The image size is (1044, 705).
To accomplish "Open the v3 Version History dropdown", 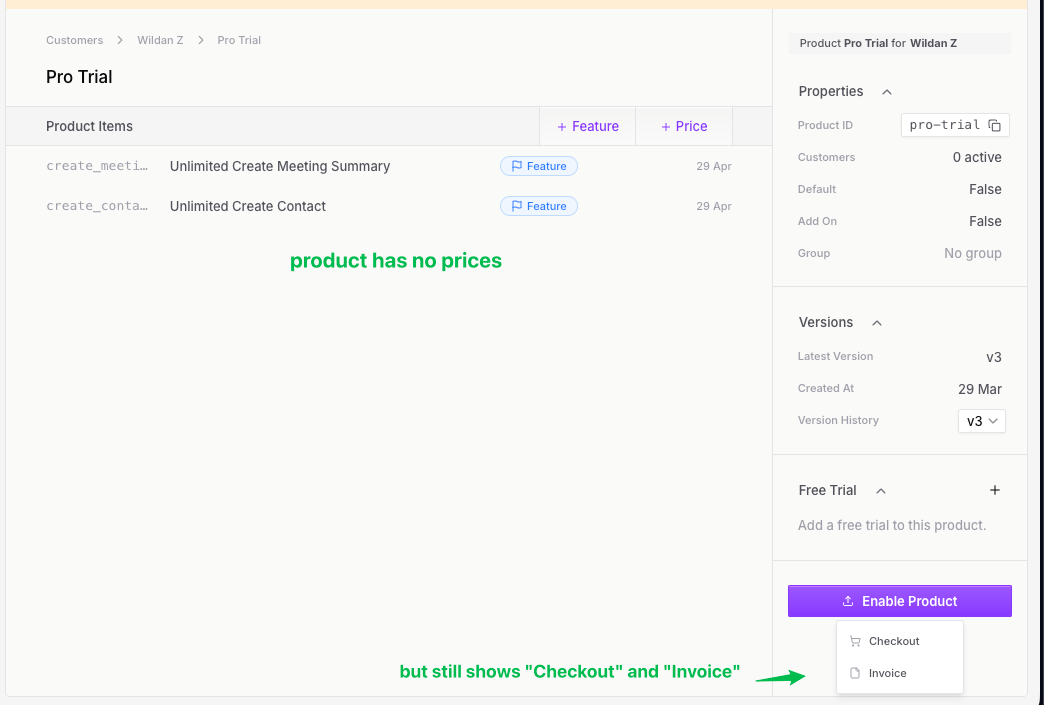I will pos(981,421).
